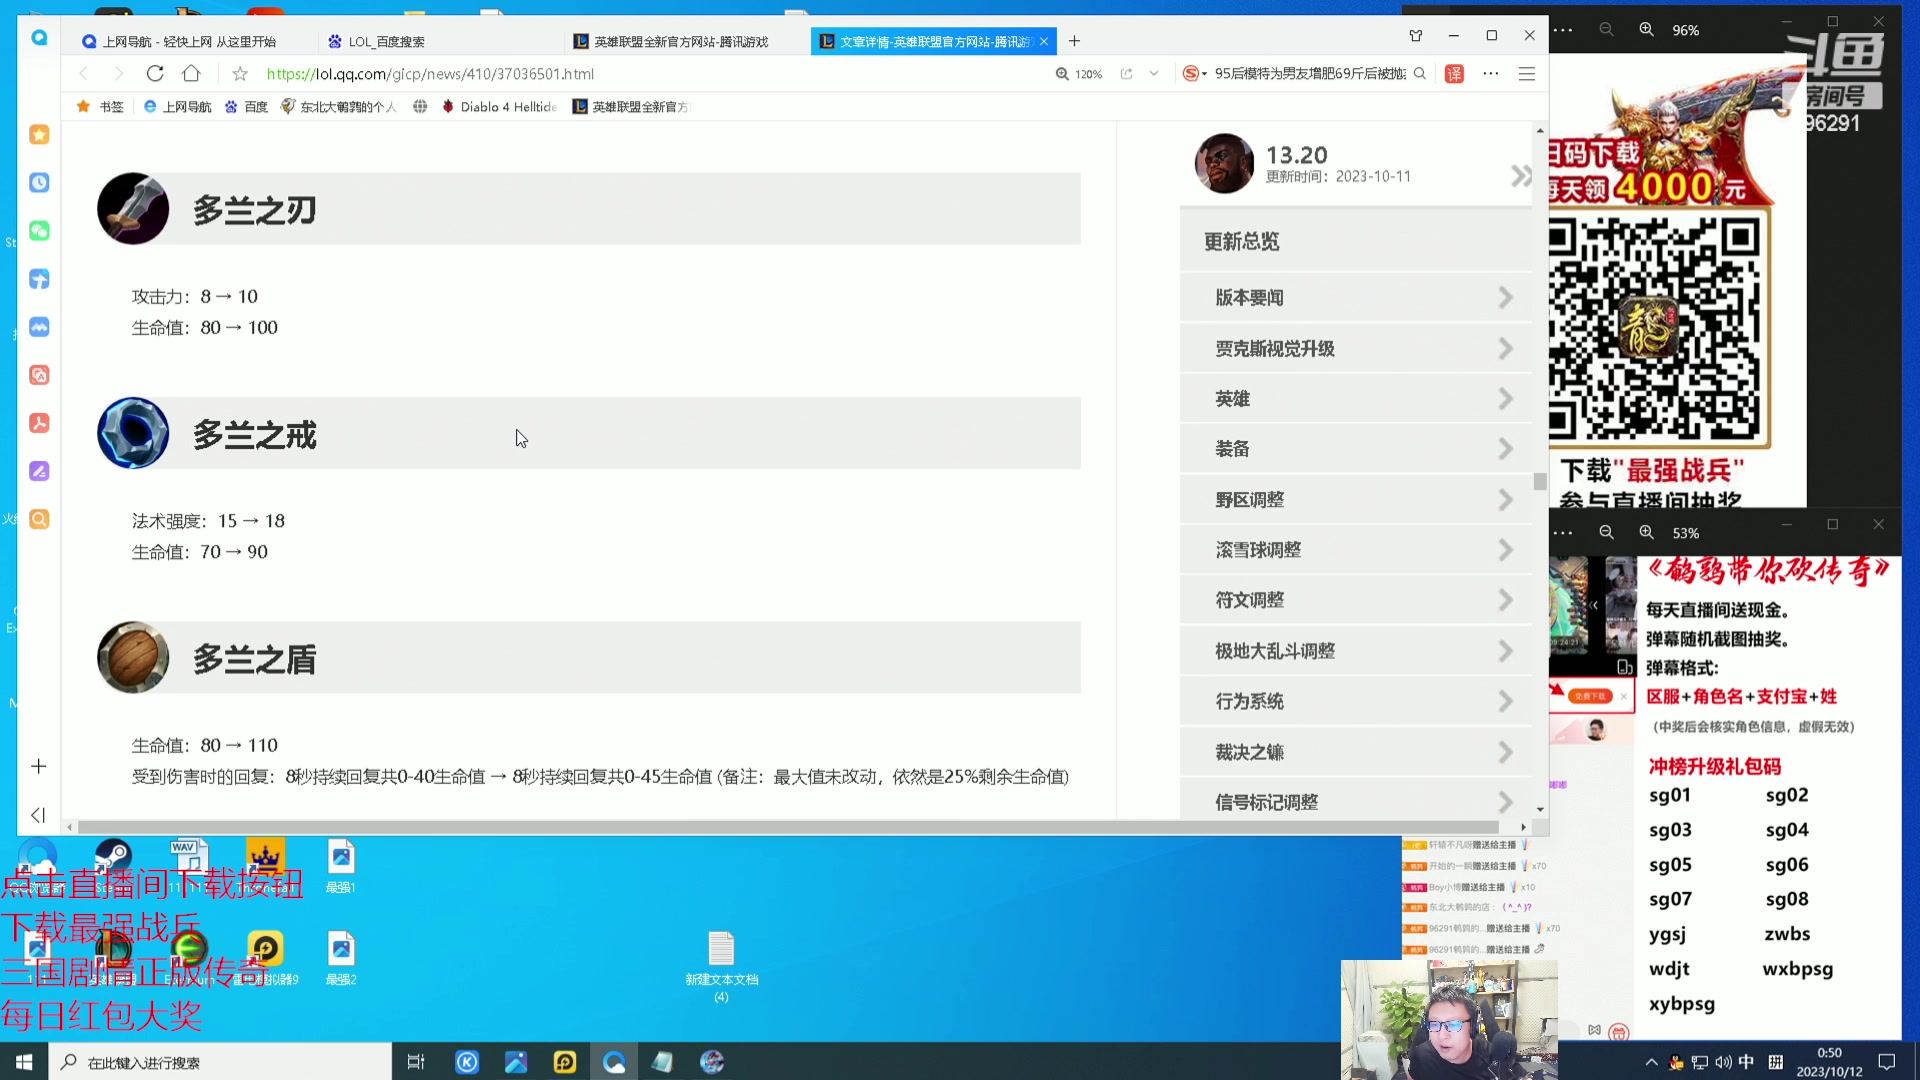Viewport: 1920px width, 1080px height.
Task: Open the orange search tool at sidebar bottom
Action: pyautogui.click(x=39, y=519)
